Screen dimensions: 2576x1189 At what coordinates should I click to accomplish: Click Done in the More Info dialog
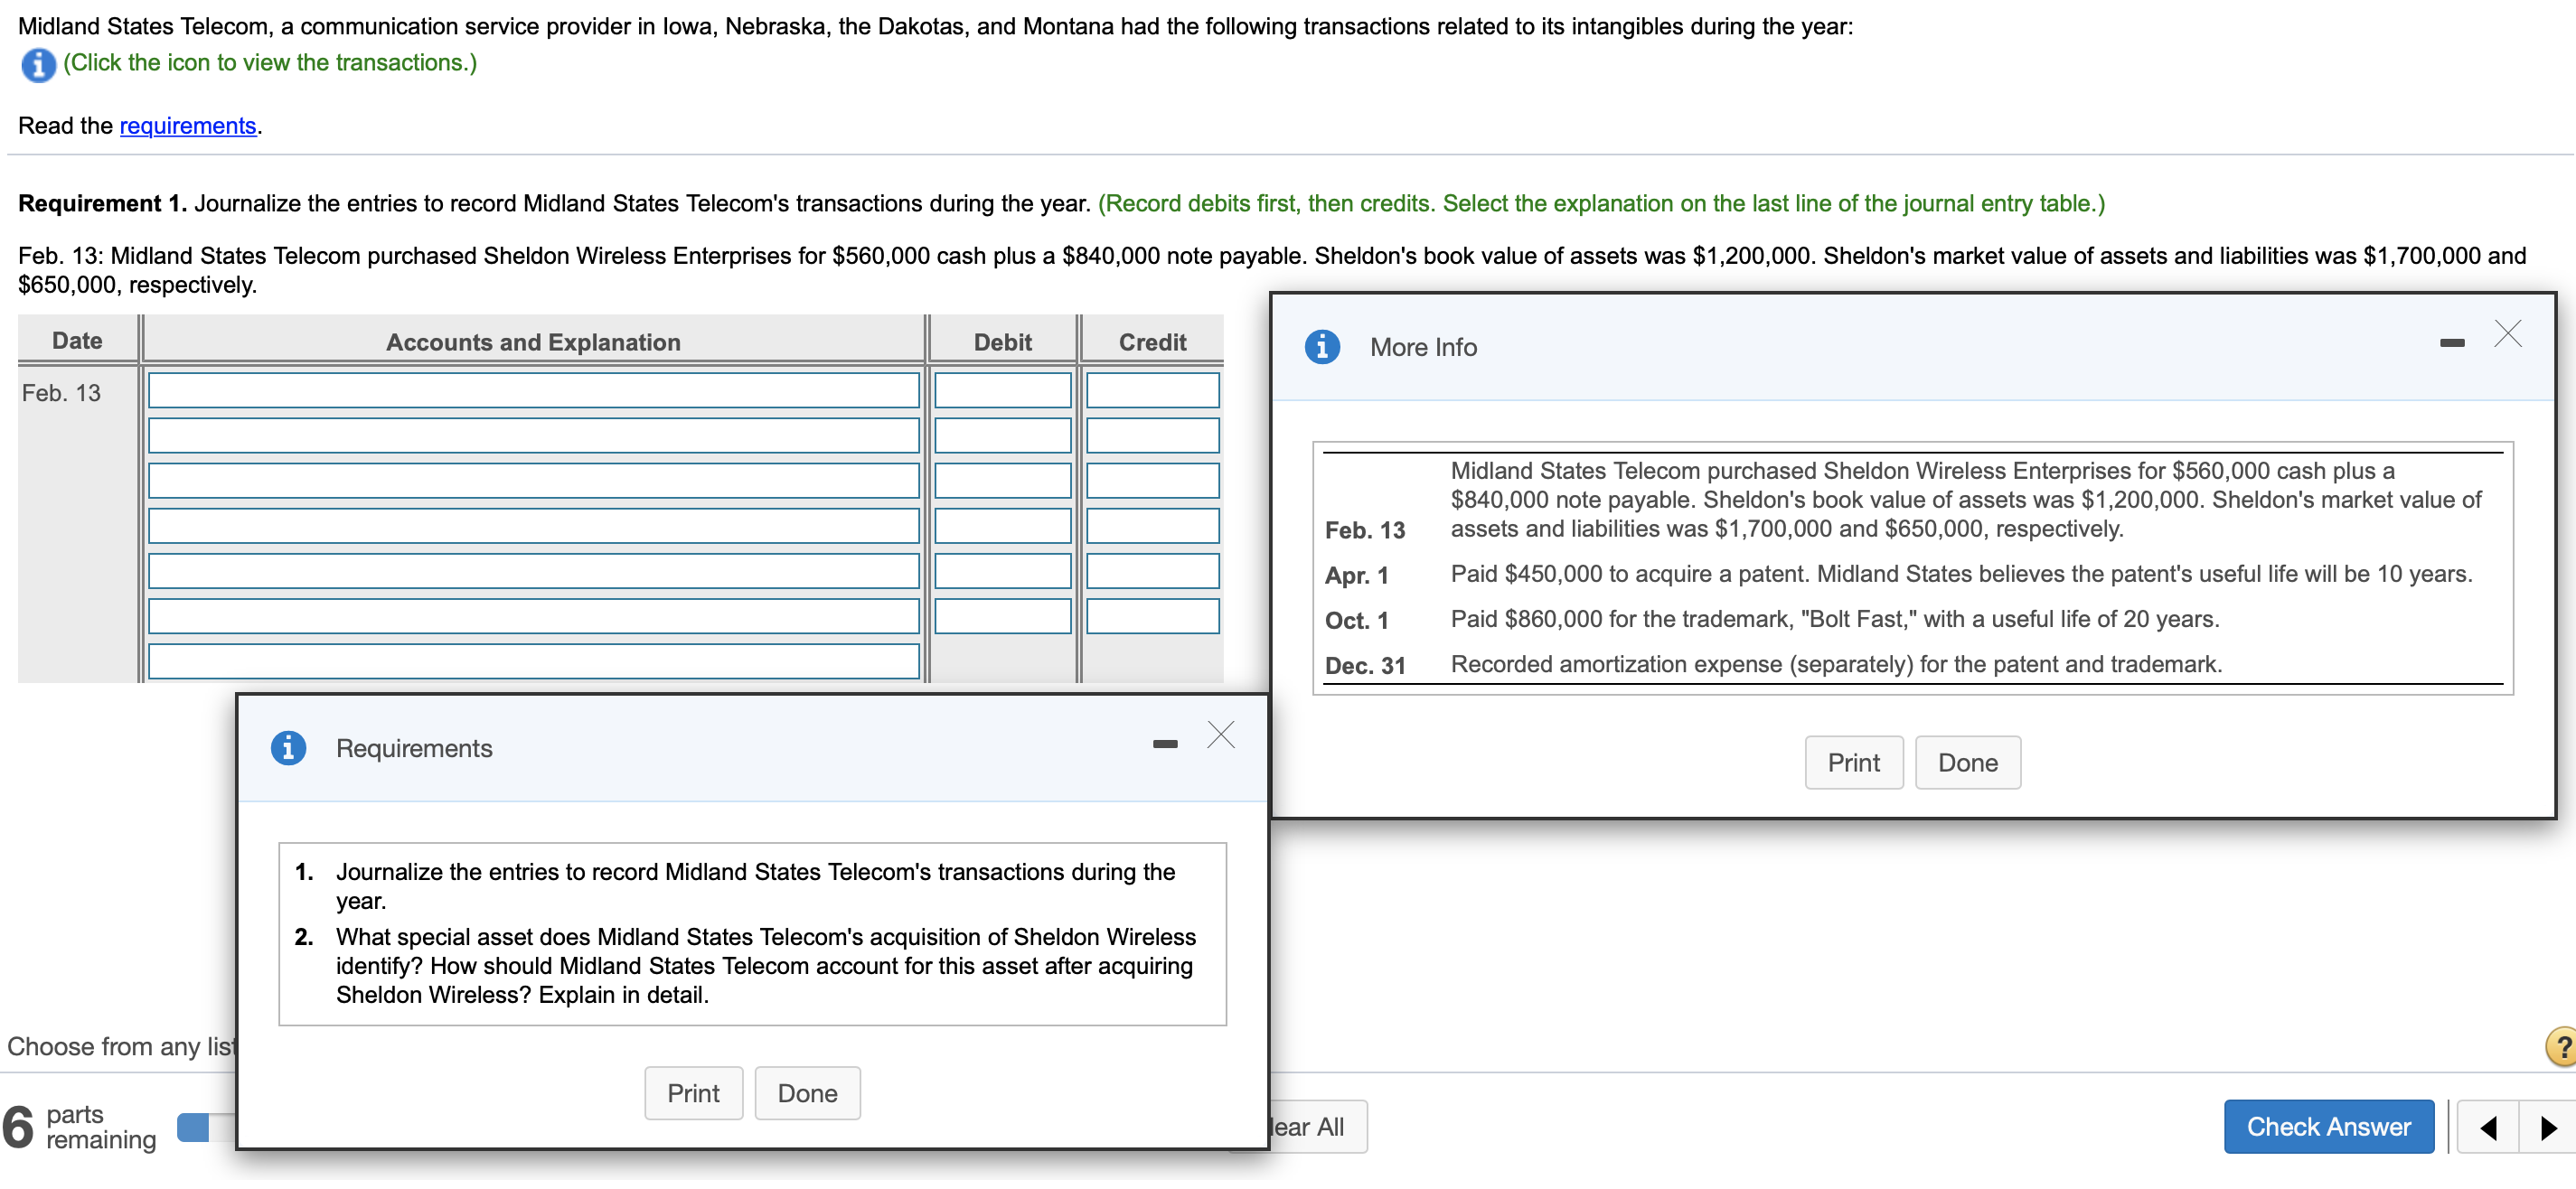pyautogui.click(x=1967, y=763)
